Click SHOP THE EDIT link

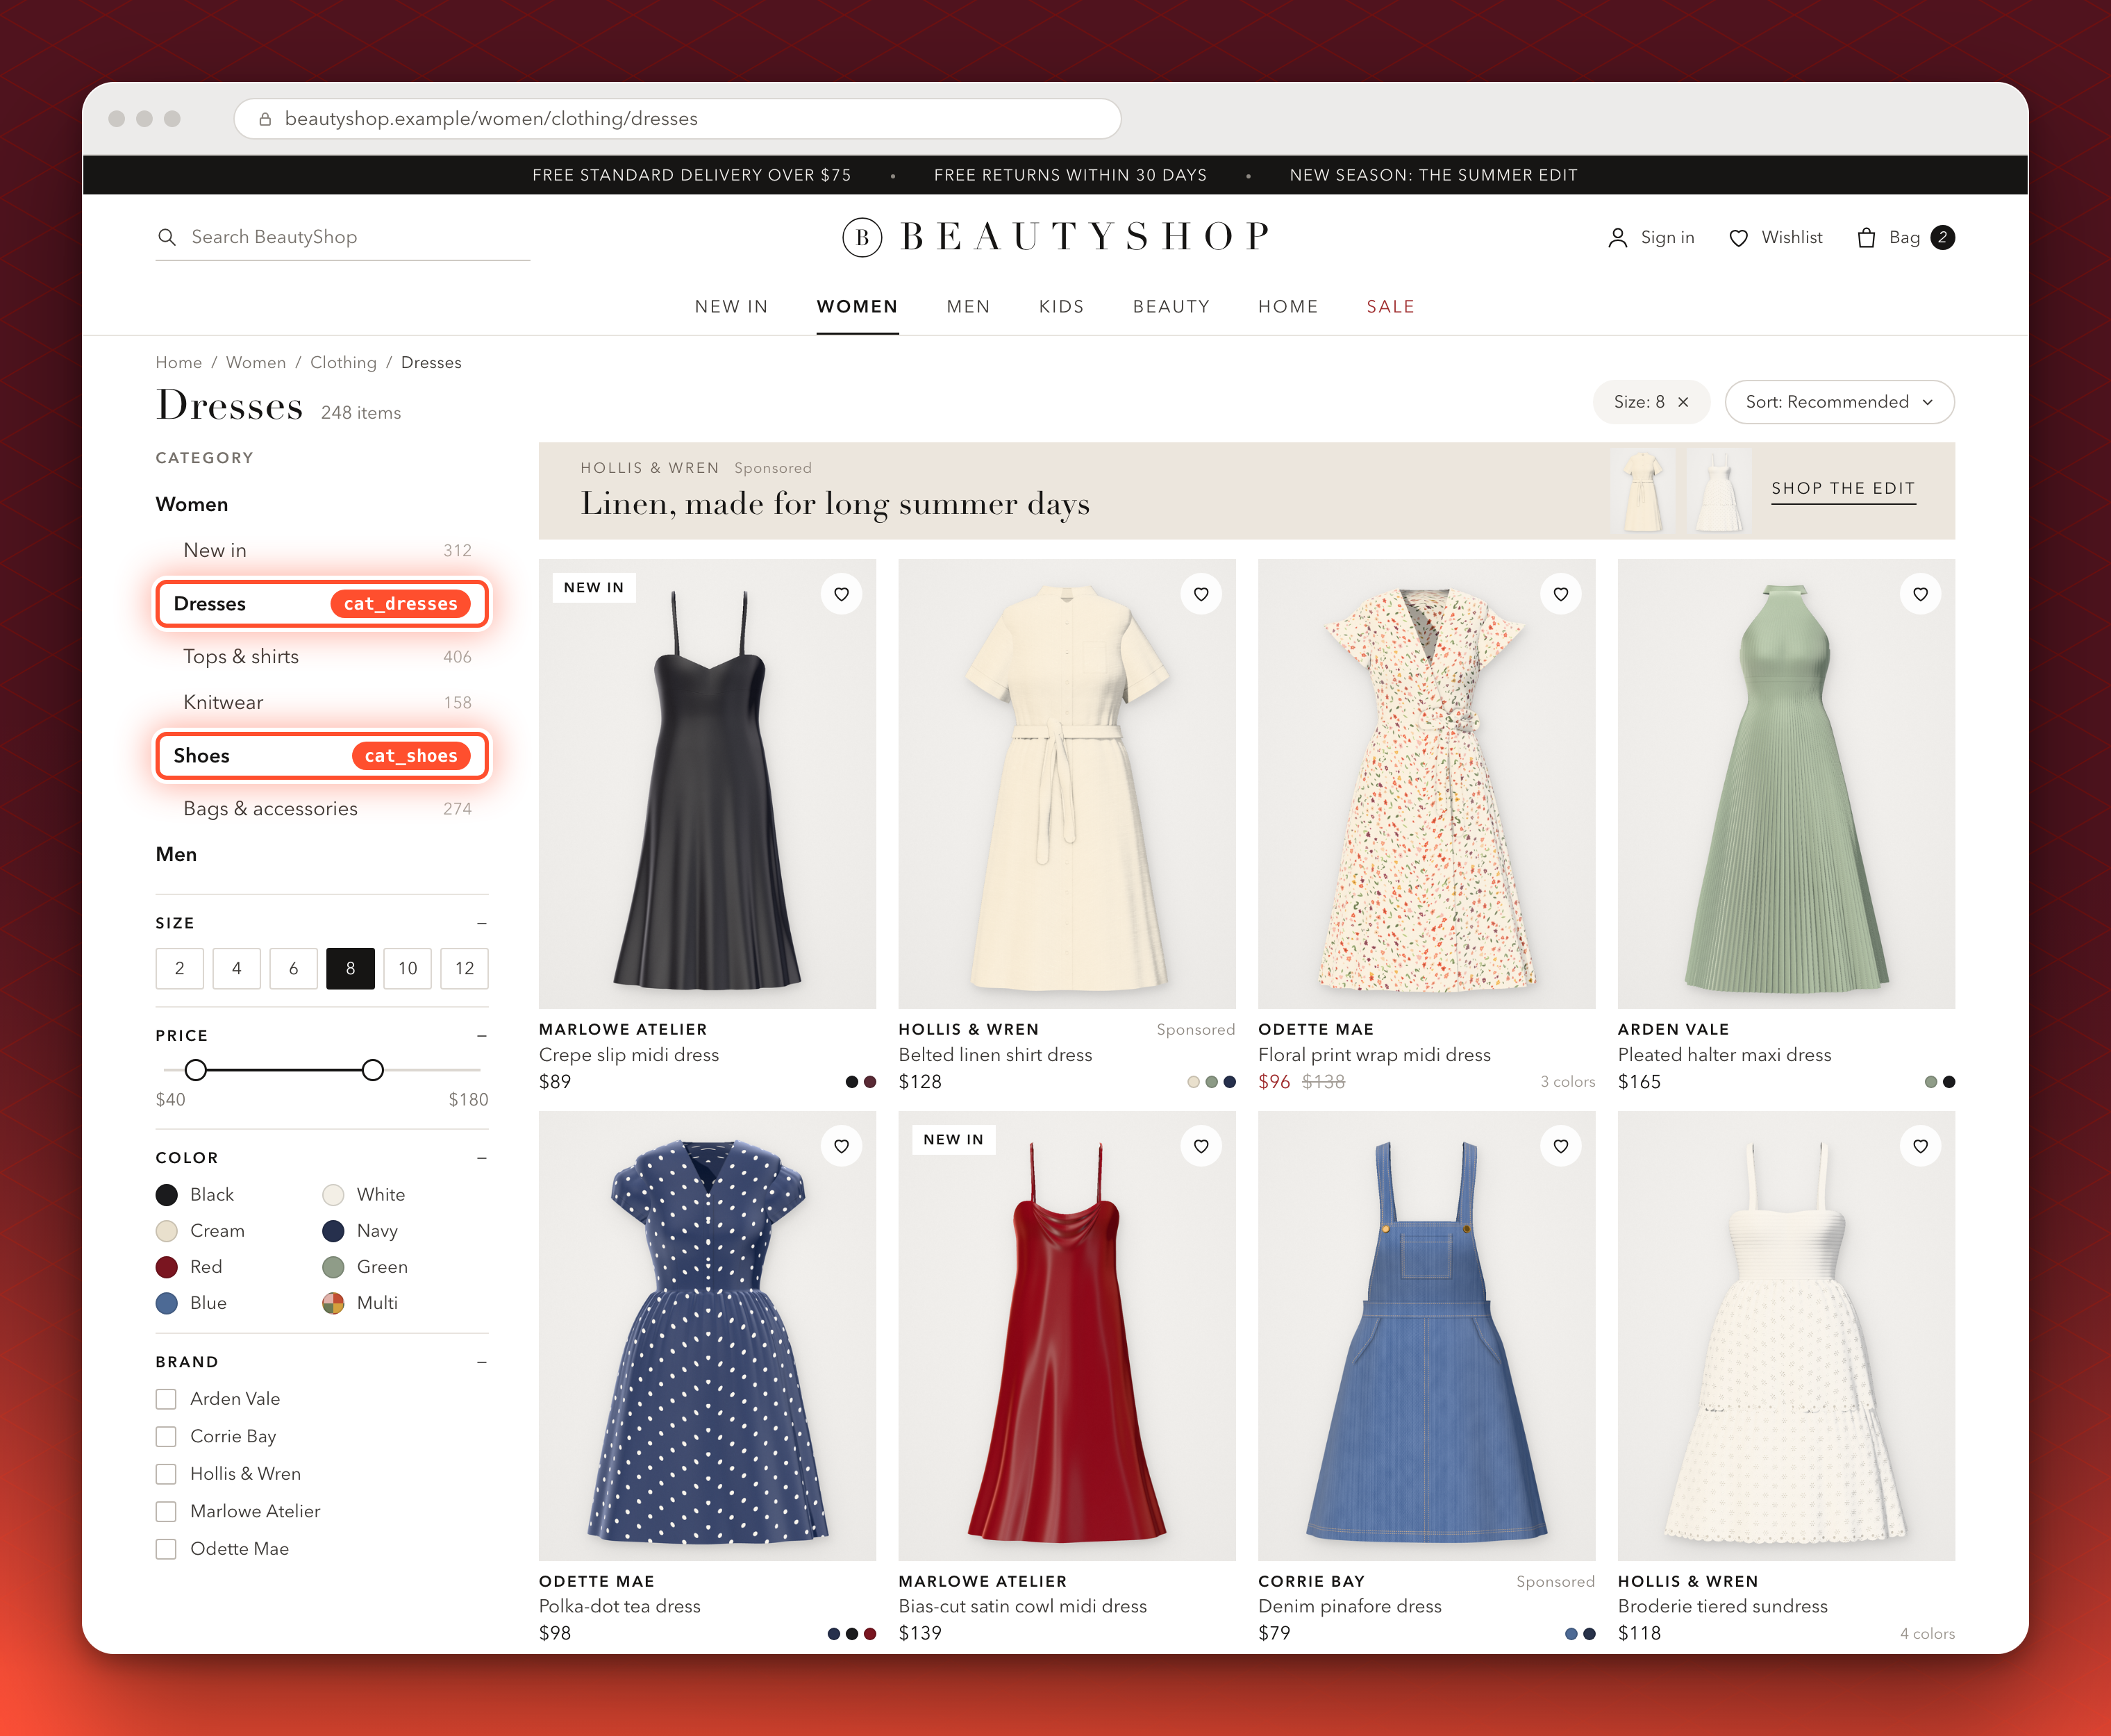[x=1843, y=489]
